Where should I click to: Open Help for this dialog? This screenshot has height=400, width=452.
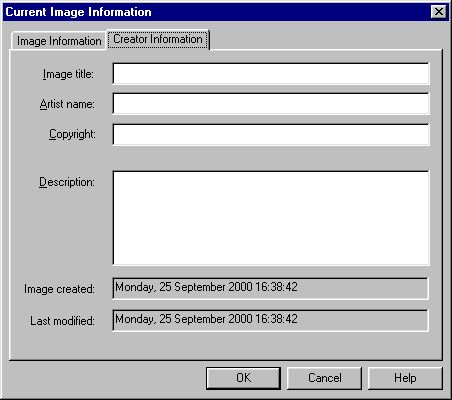(x=405, y=378)
